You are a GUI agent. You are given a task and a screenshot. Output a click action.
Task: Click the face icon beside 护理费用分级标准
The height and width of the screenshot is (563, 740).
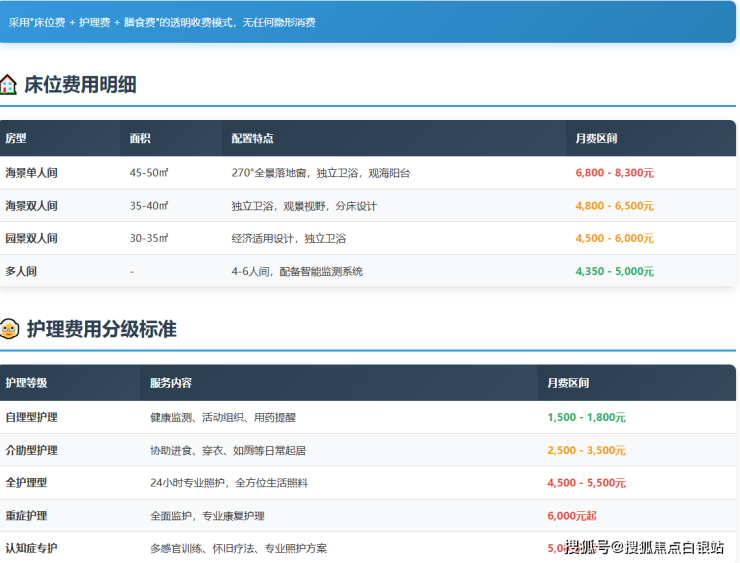(x=9, y=329)
